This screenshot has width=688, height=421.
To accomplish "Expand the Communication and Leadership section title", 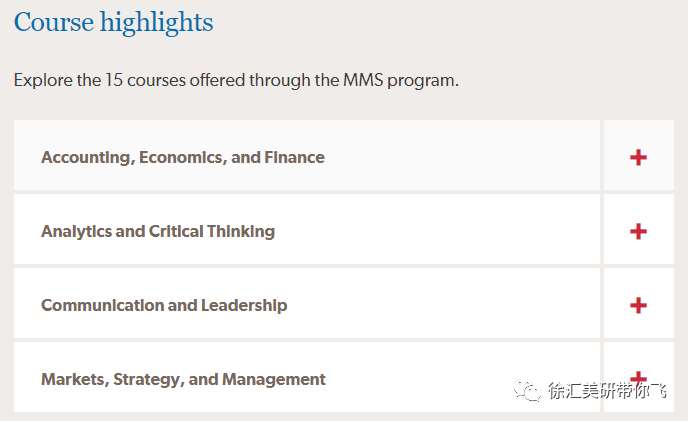I will click(164, 305).
